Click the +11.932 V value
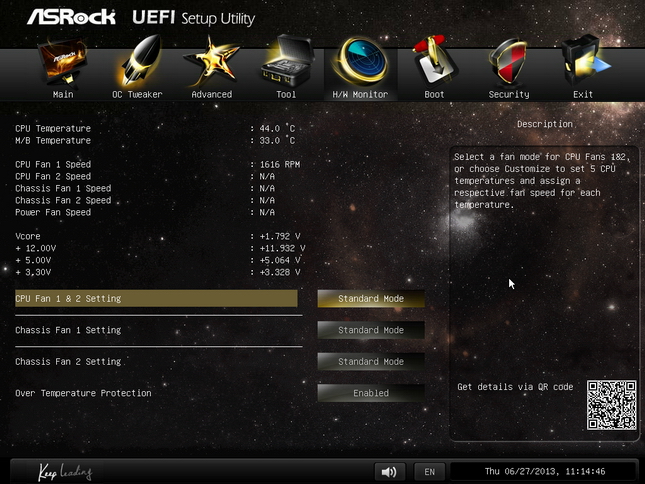Viewport: 645px width, 484px height. pyautogui.click(x=283, y=248)
